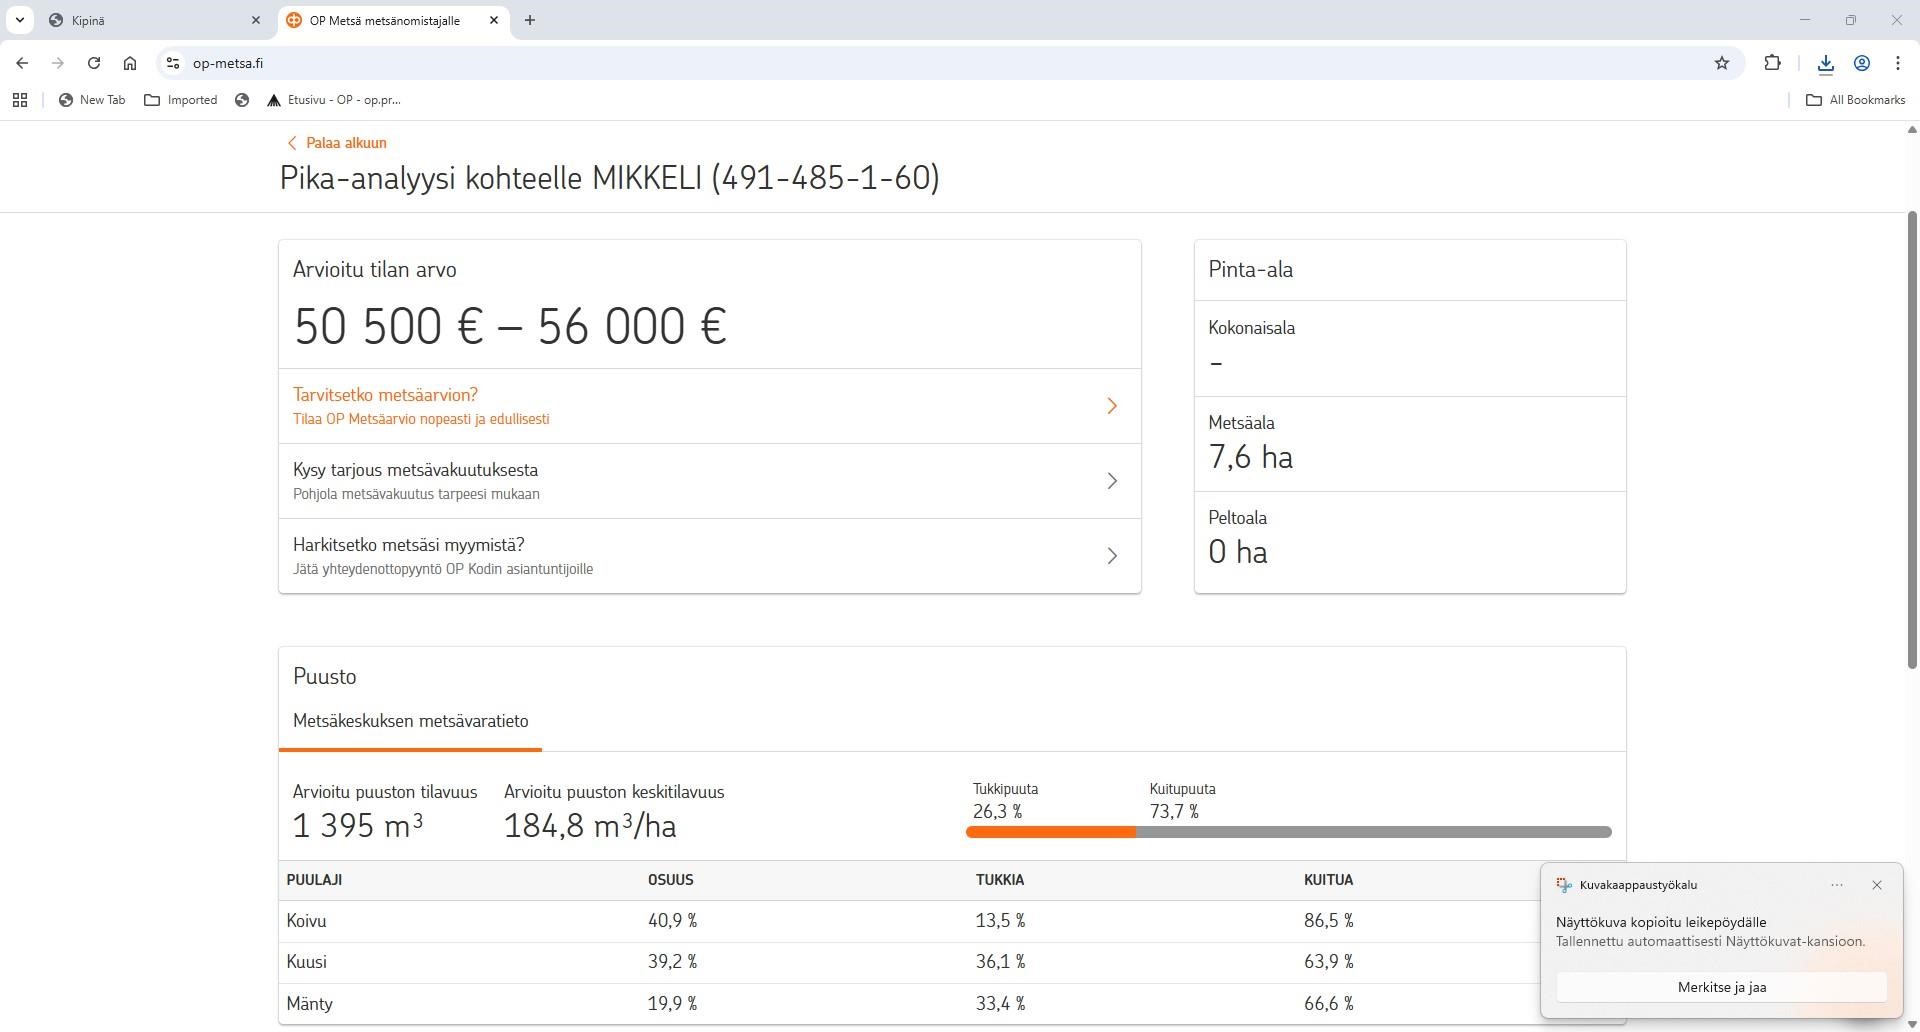1920x1032 pixels.
Task: Click the gray Kuitupuuta bar segment
Action: point(1374,832)
